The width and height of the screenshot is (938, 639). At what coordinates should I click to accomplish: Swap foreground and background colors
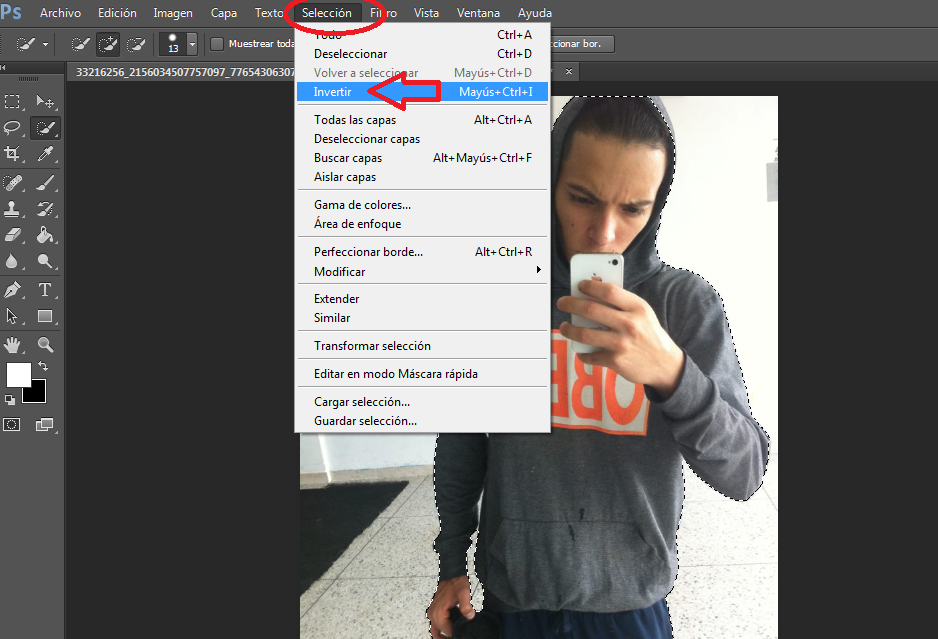[42, 366]
